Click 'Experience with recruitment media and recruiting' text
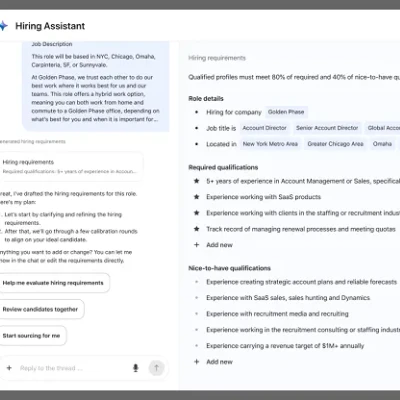Screen dimensions: 400x400 [277, 314]
